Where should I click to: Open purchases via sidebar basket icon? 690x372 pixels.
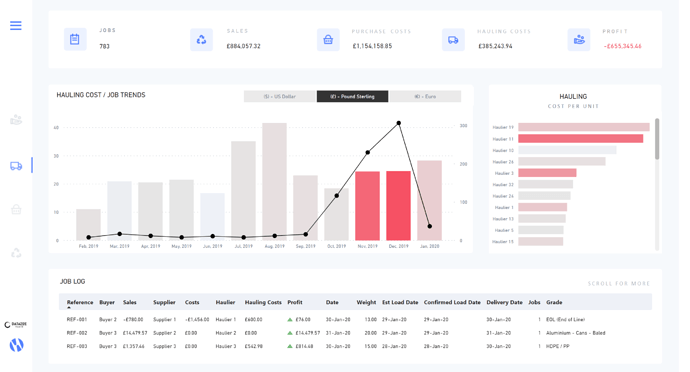pos(16,209)
